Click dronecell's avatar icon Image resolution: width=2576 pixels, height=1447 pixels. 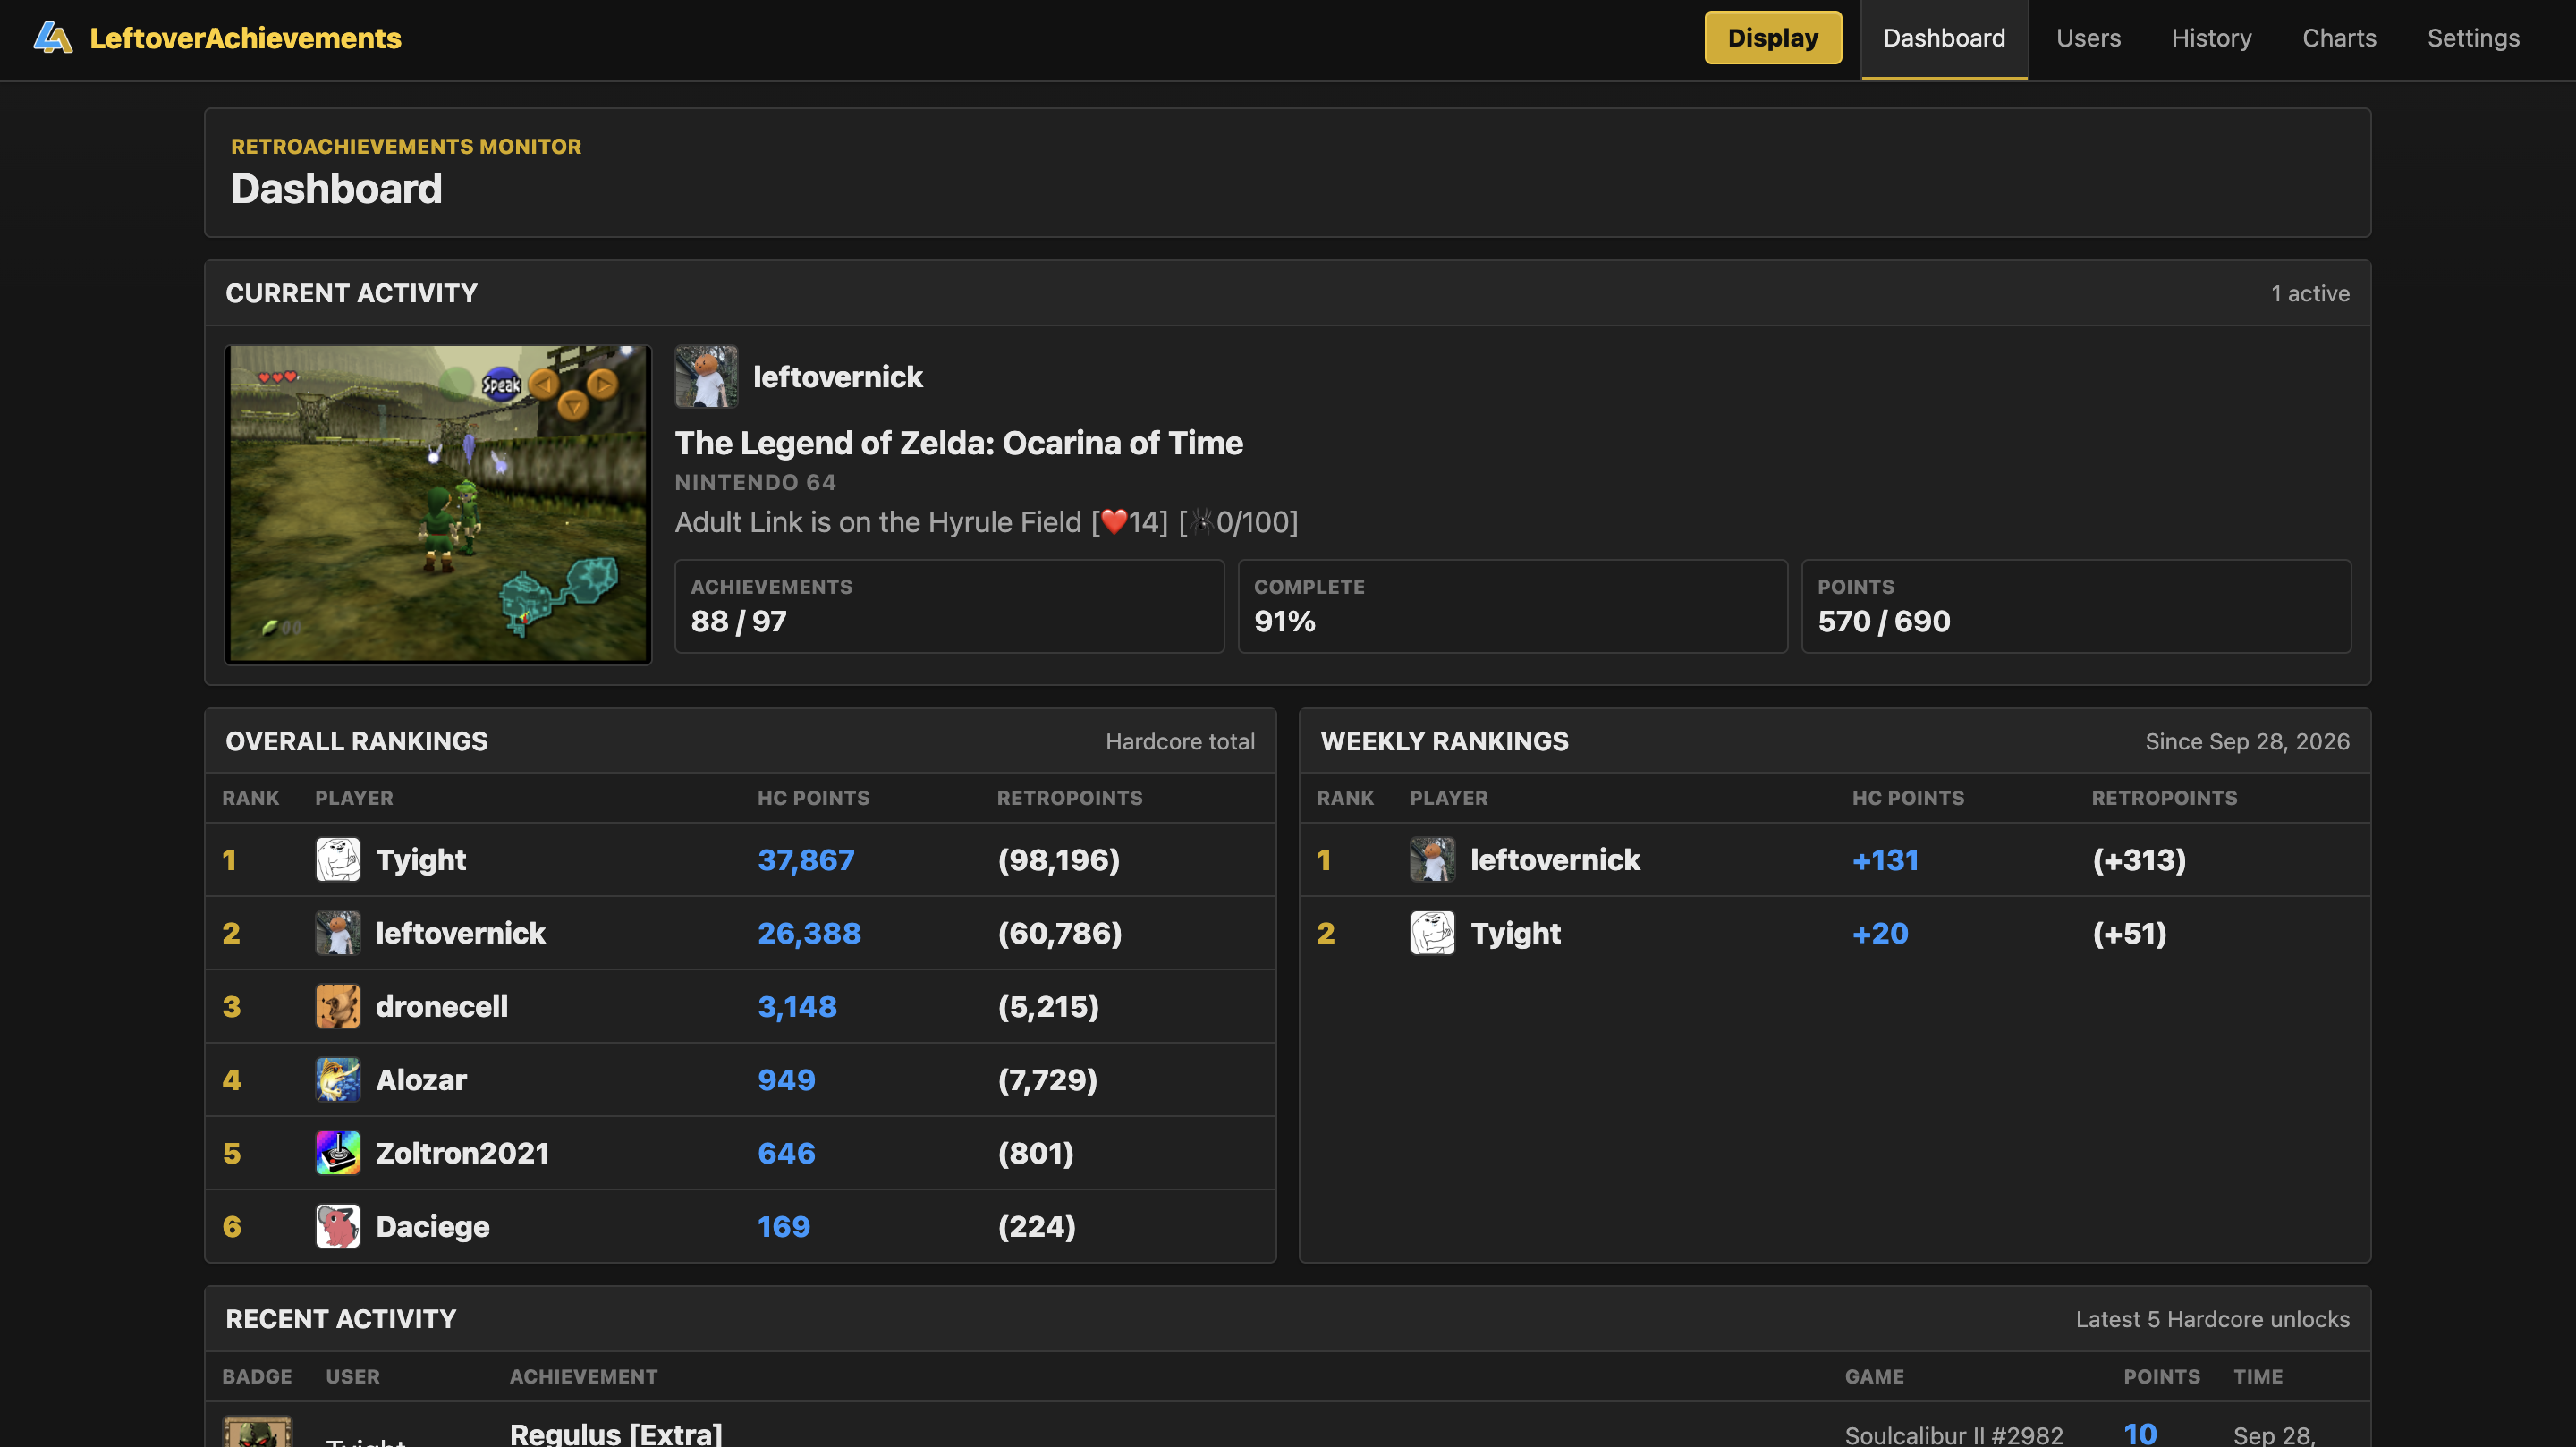[x=338, y=1006]
